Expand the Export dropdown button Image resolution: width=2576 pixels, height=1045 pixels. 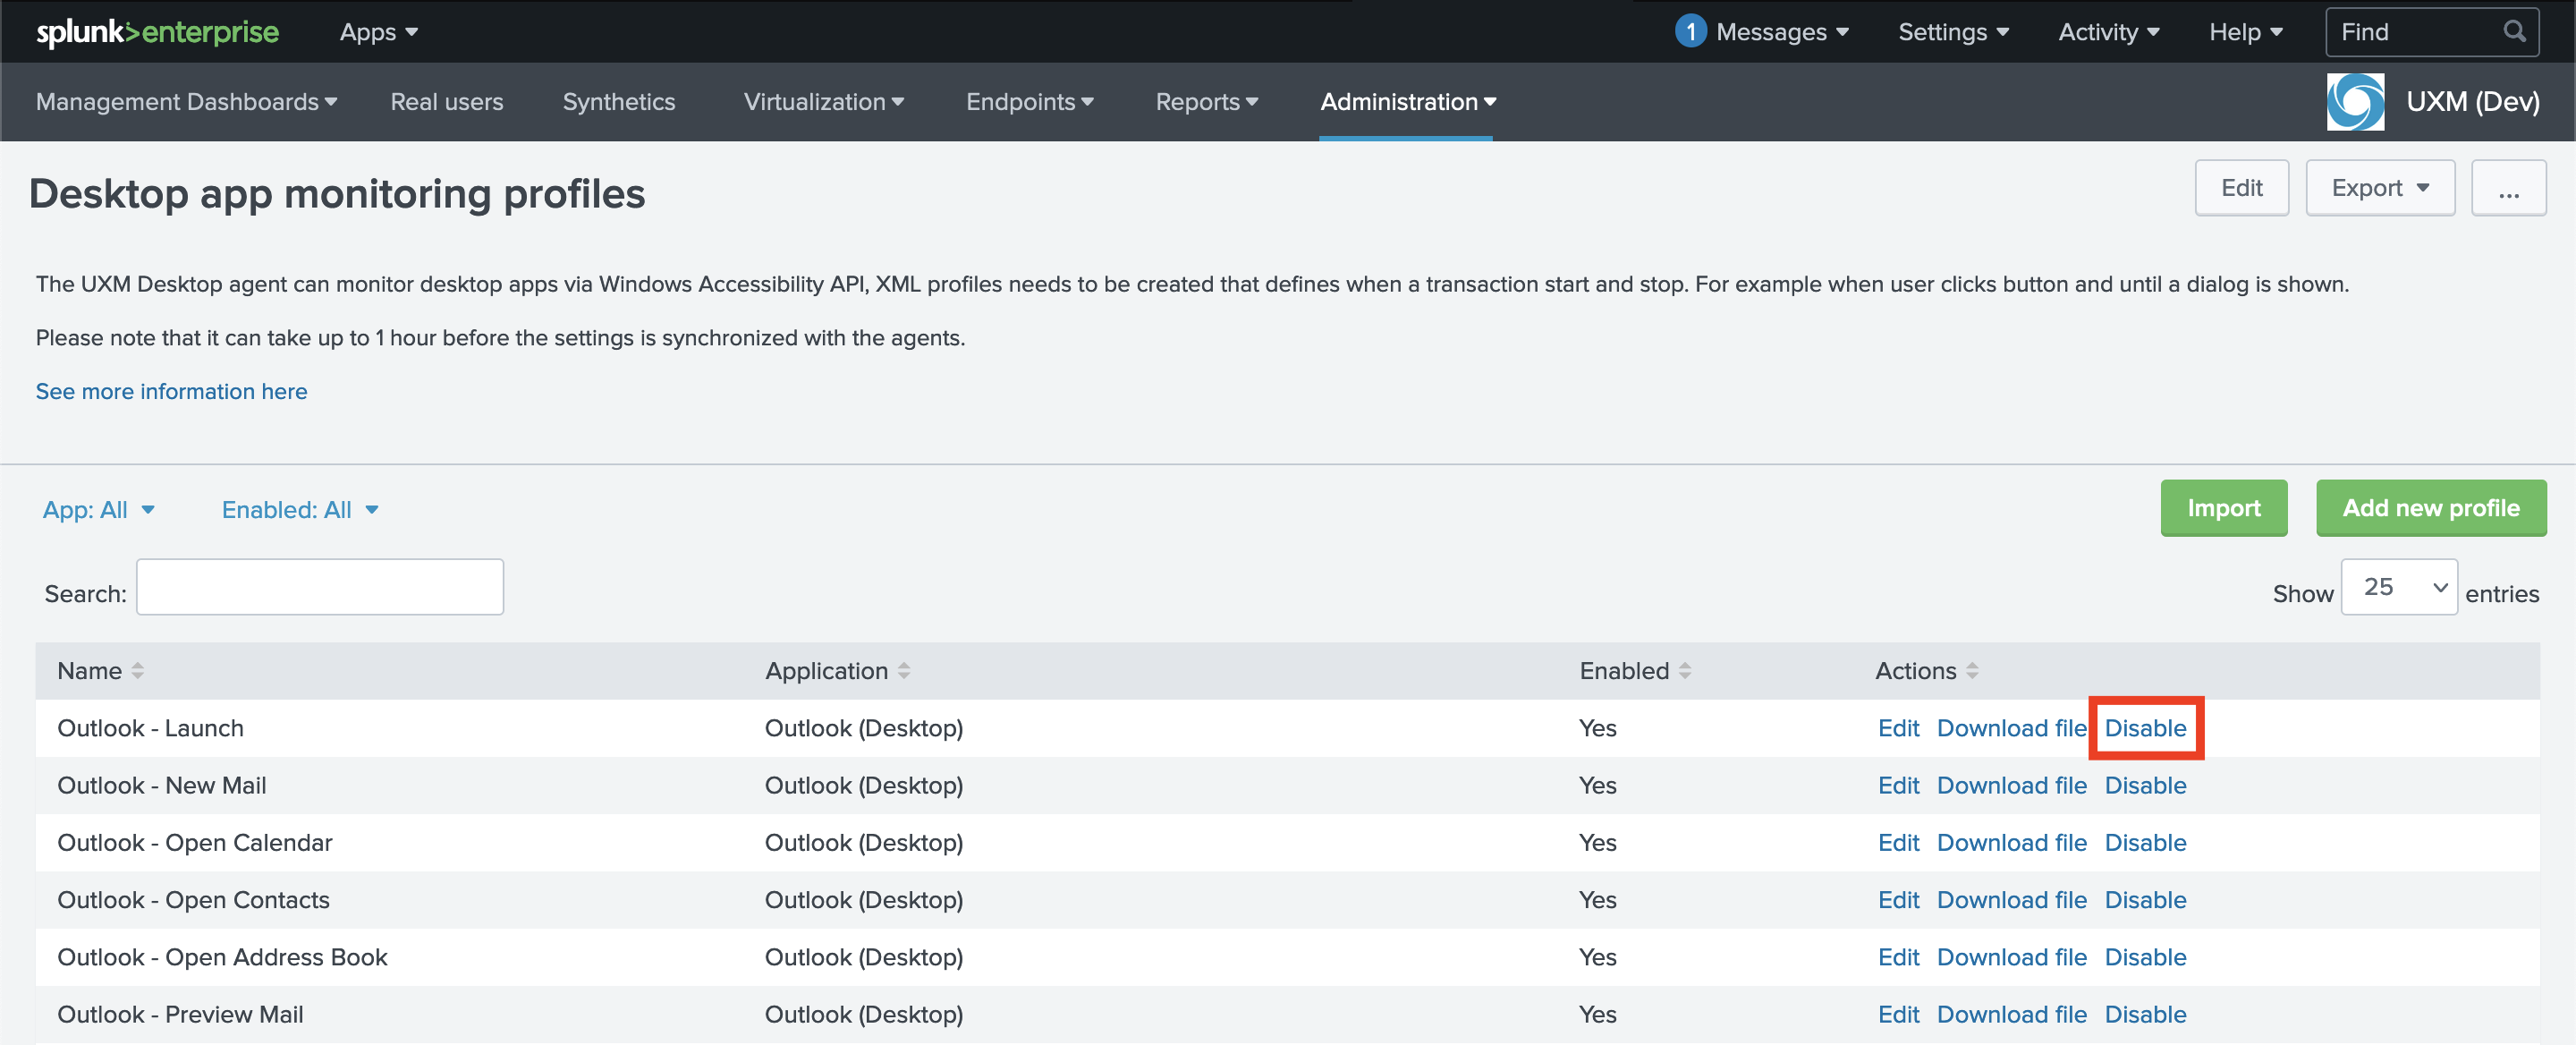click(x=2379, y=188)
